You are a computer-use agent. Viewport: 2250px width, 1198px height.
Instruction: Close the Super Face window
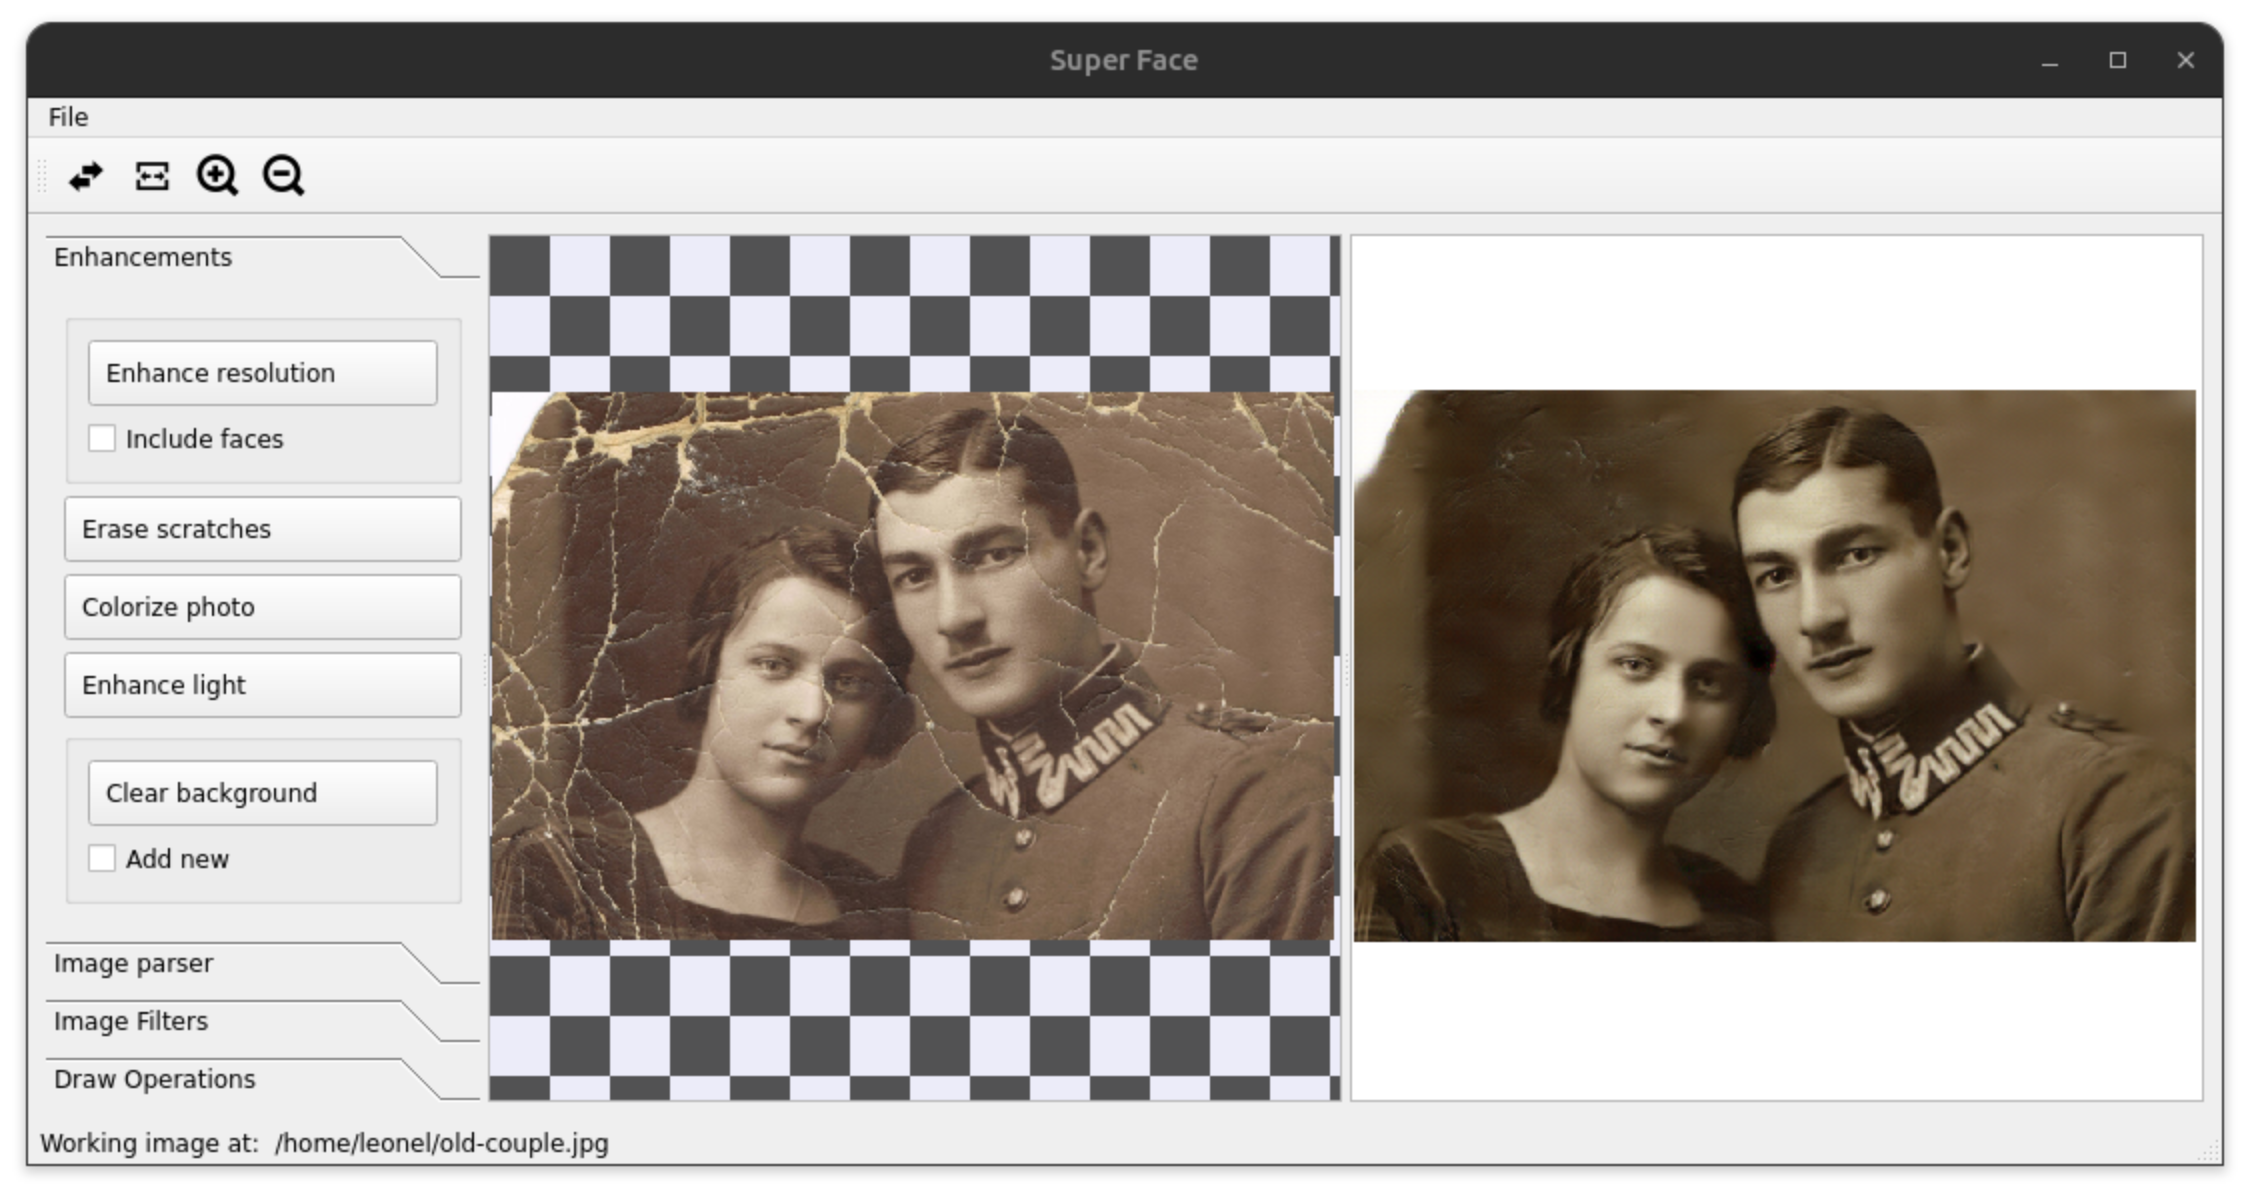click(2185, 61)
